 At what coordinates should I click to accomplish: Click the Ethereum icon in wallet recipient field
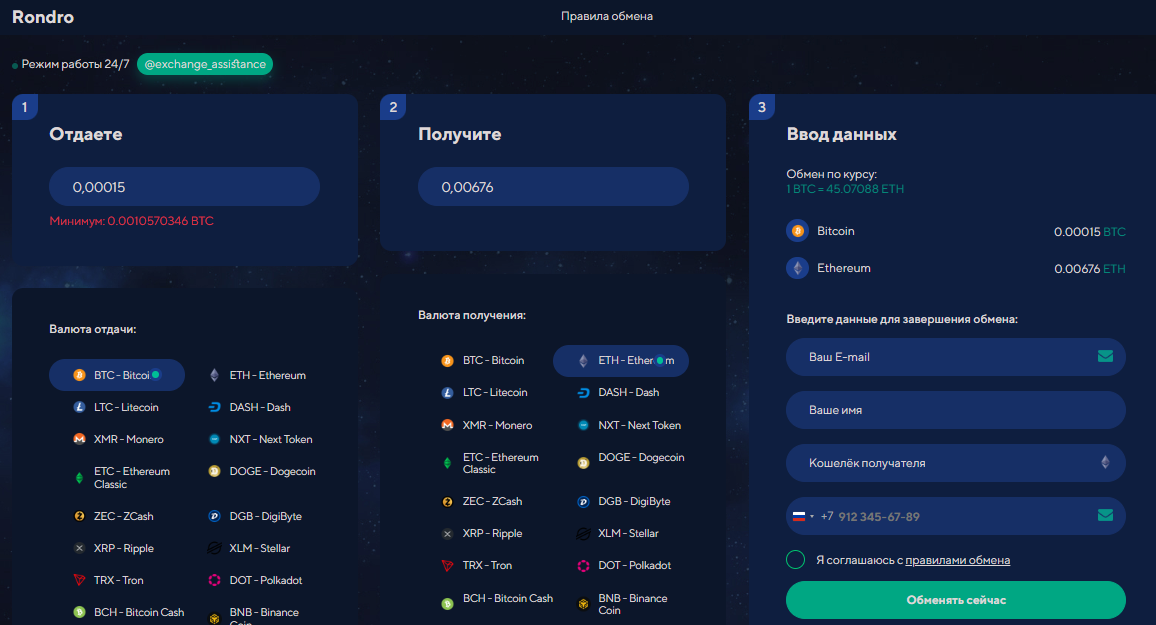coord(1105,462)
